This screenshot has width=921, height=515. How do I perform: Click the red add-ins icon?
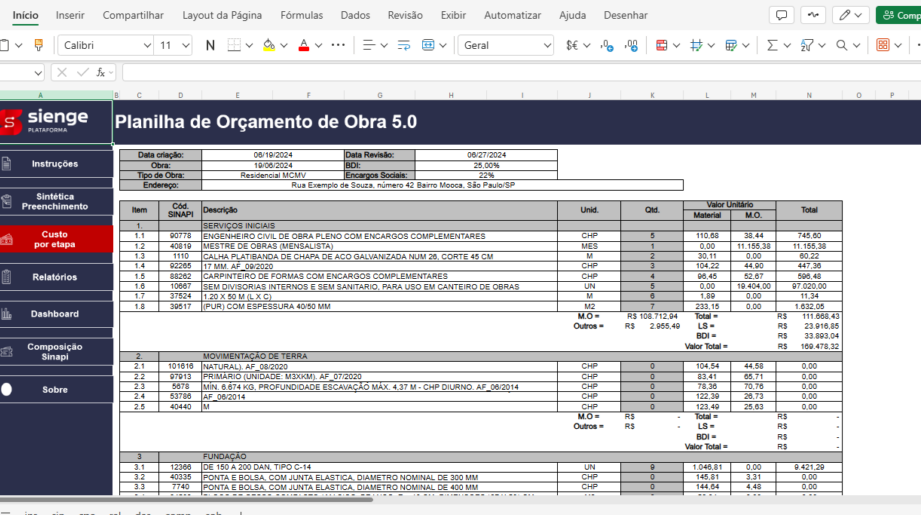click(883, 45)
